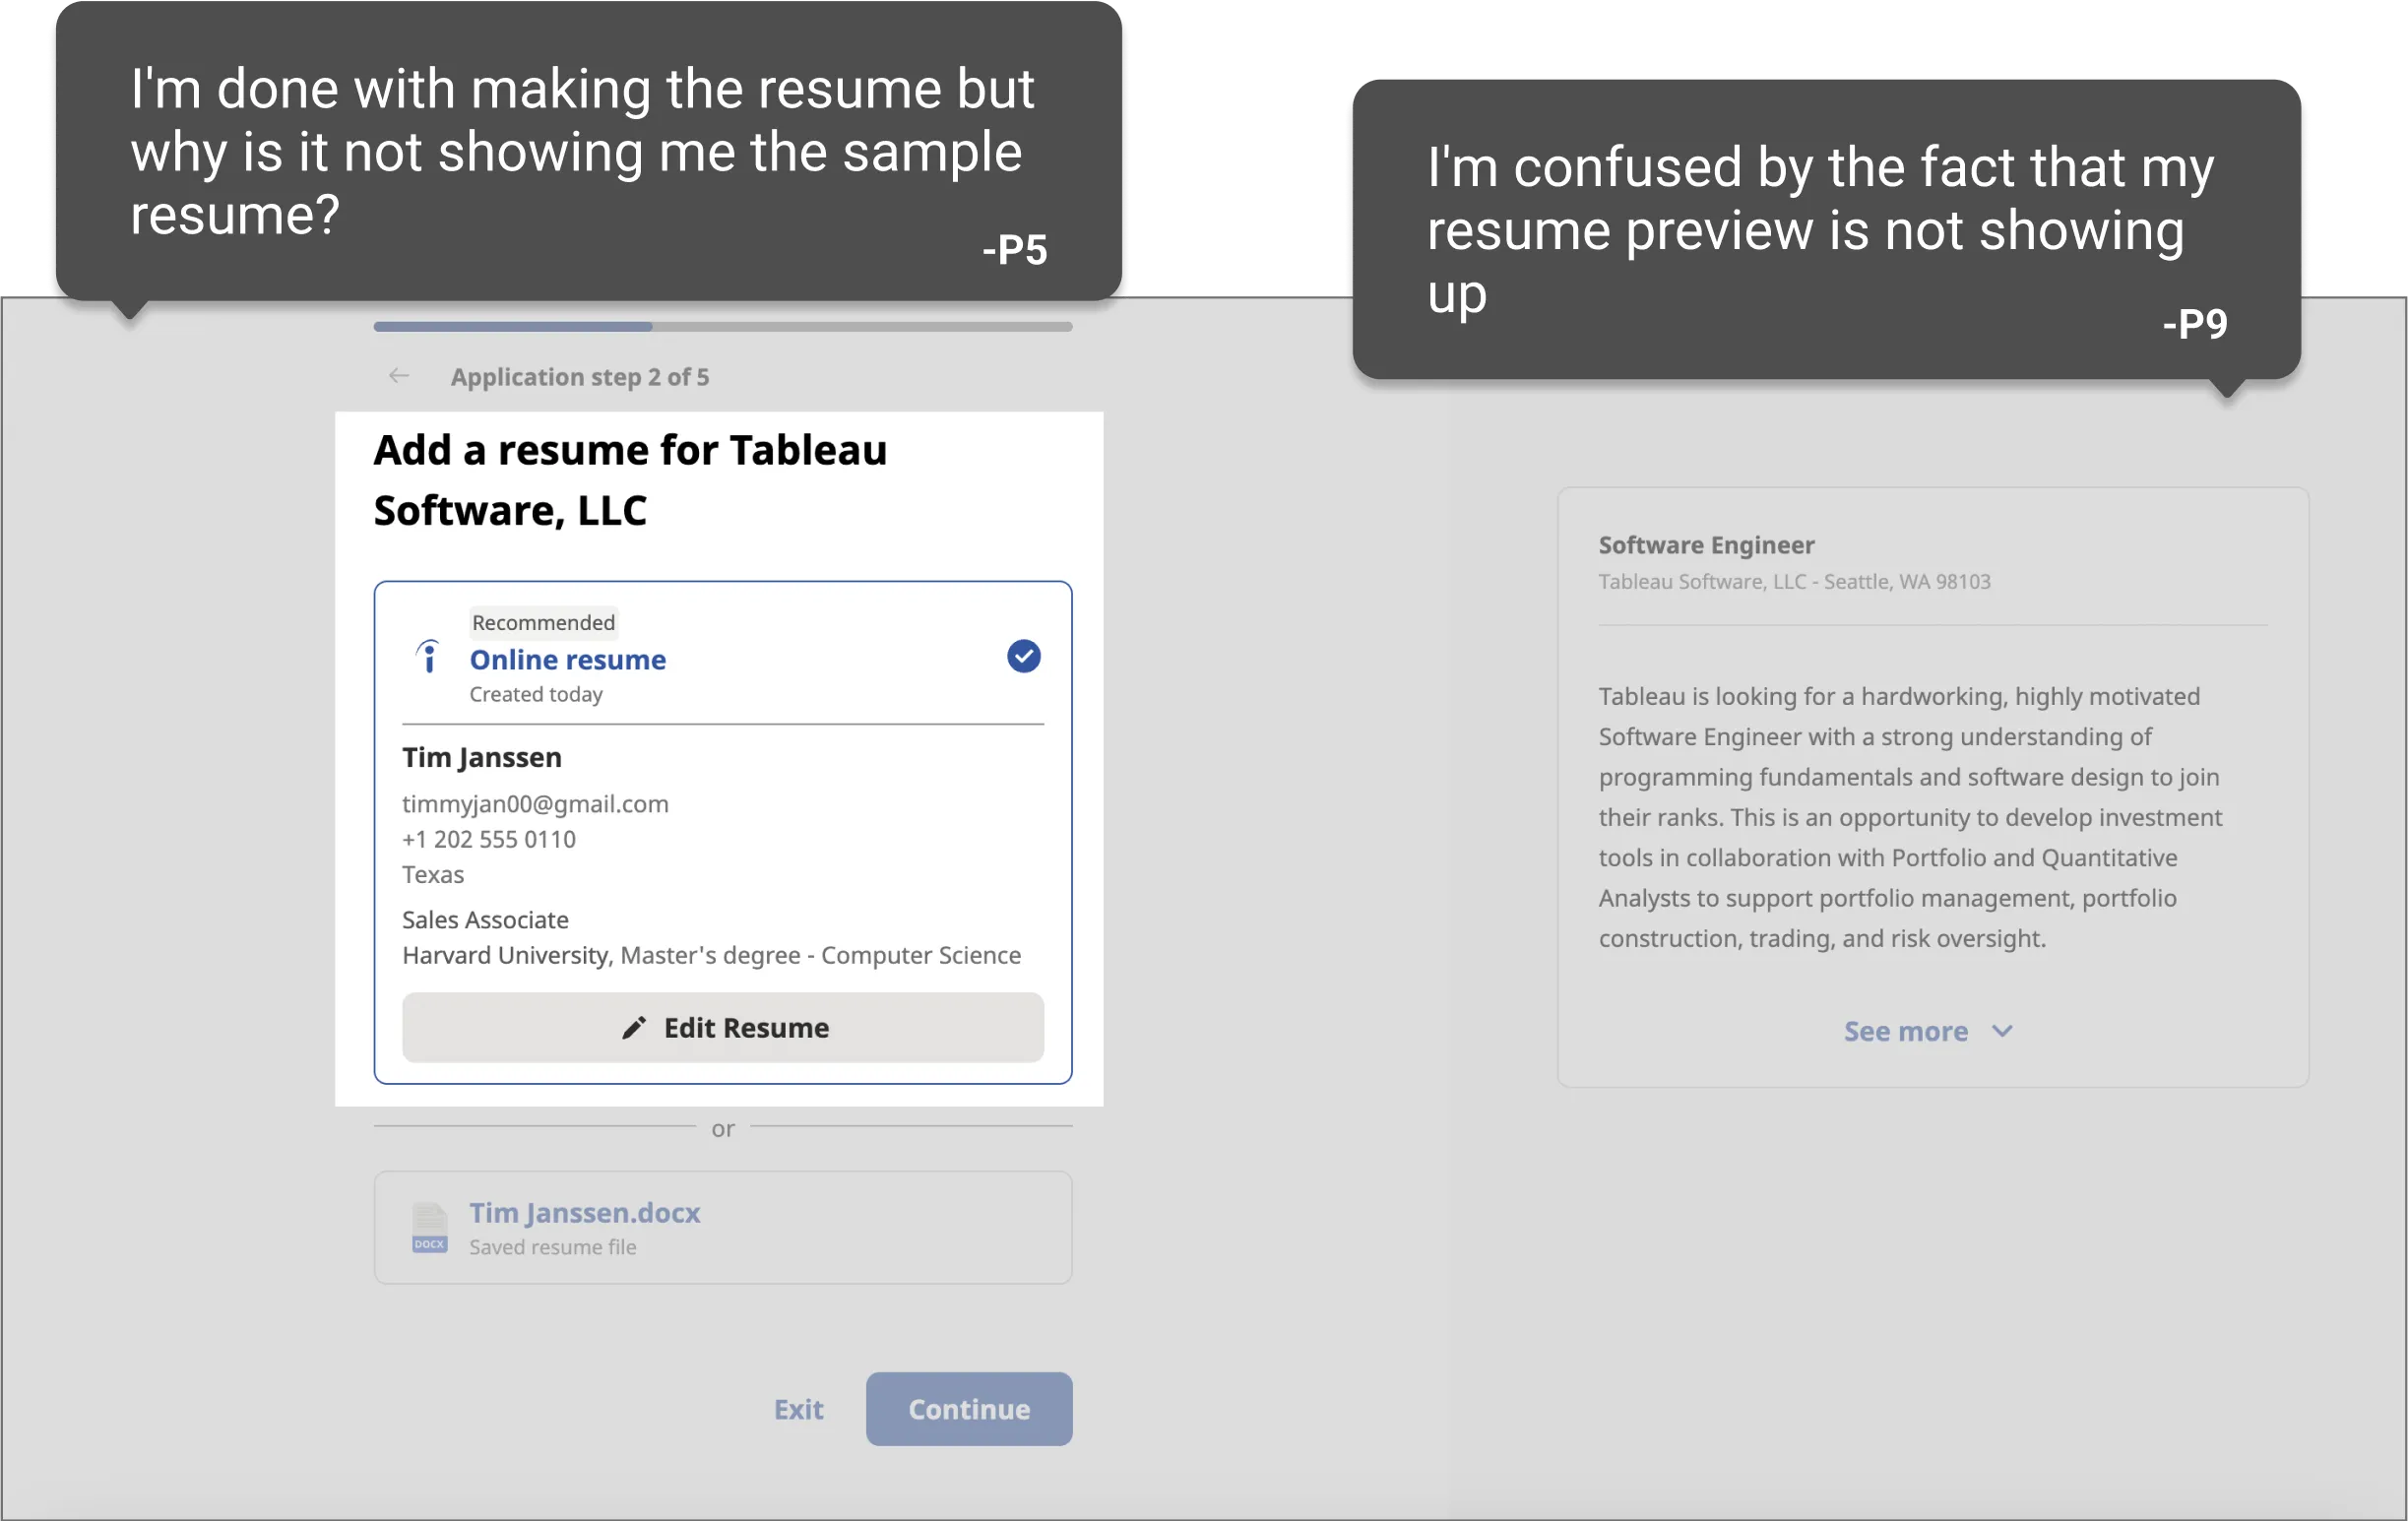2408x1521 pixels.
Task: Click the DOCX file icon
Action: (x=430, y=1228)
